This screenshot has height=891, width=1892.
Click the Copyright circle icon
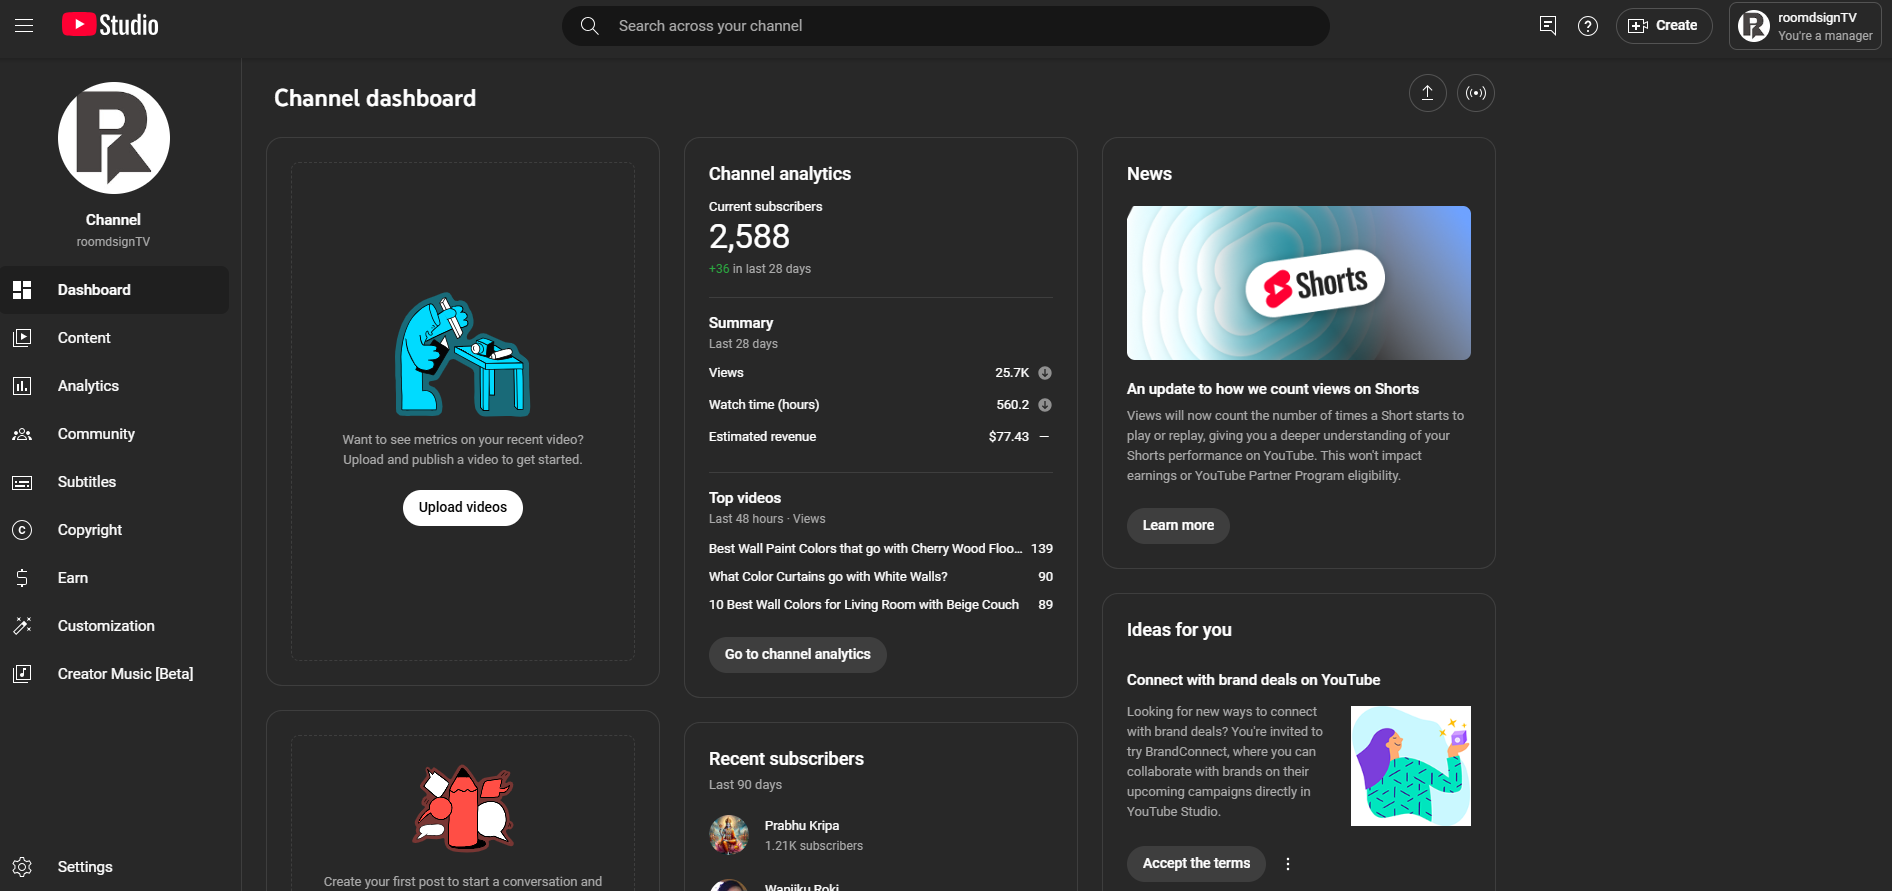pyautogui.click(x=22, y=530)
